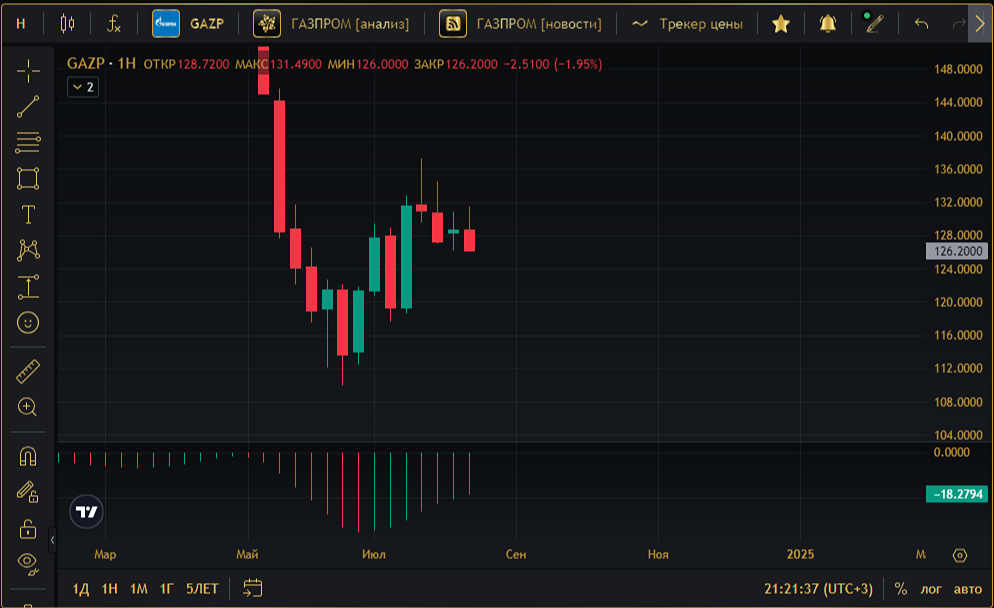Expand the toolbar right arrow
Screen dimensions: 994x608
click(980, 24)
